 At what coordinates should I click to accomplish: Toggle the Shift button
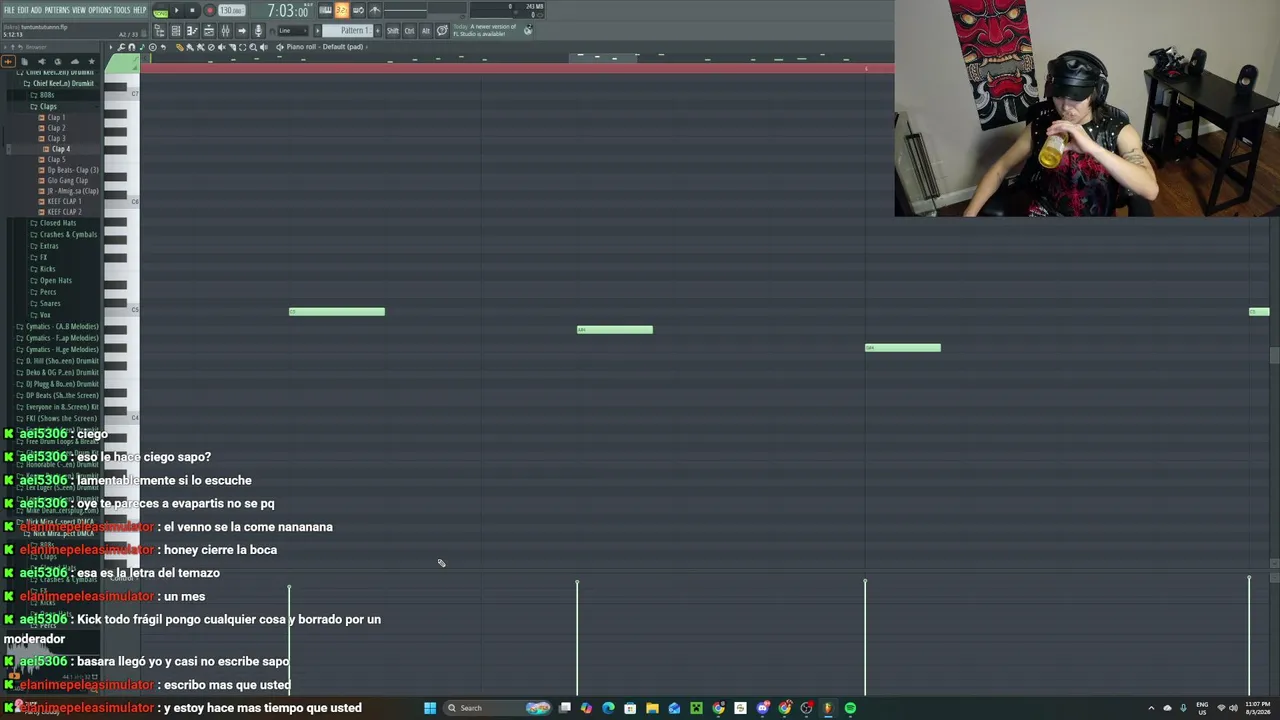pos(393,31)
